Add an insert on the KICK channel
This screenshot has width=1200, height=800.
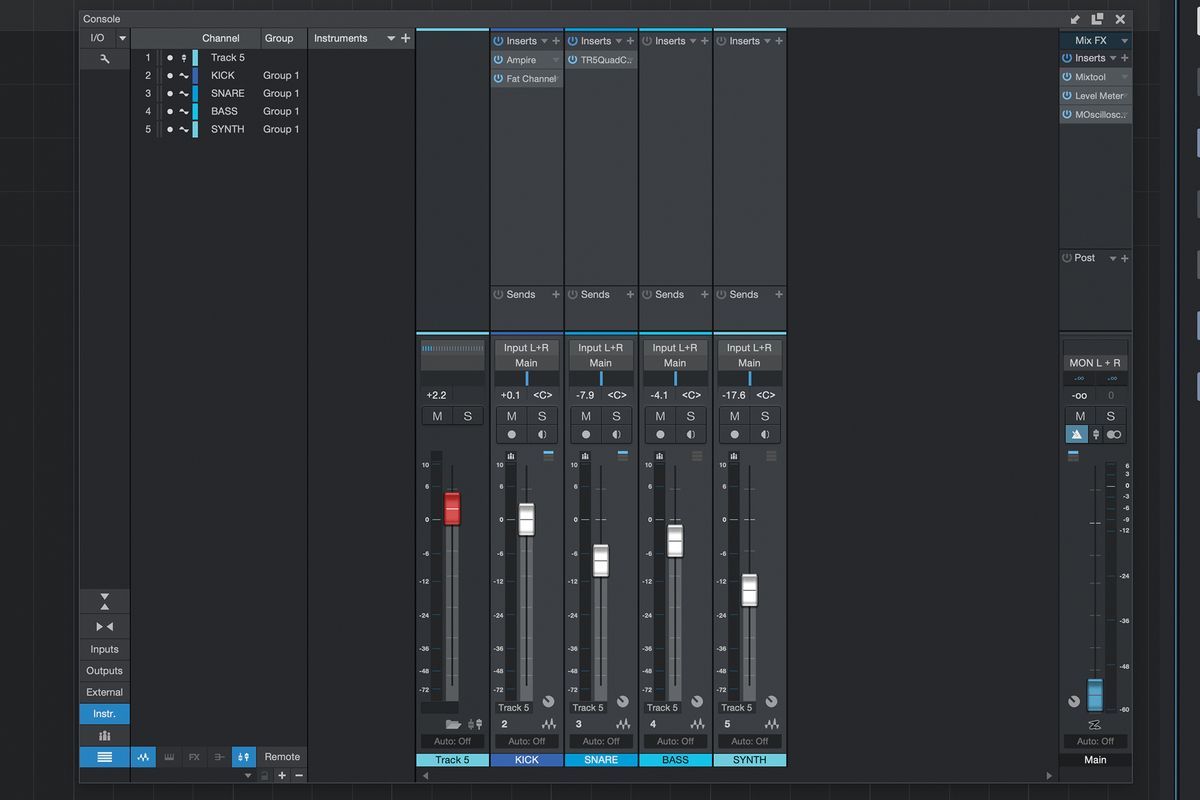pyautogui.click(x=556, y=41)
